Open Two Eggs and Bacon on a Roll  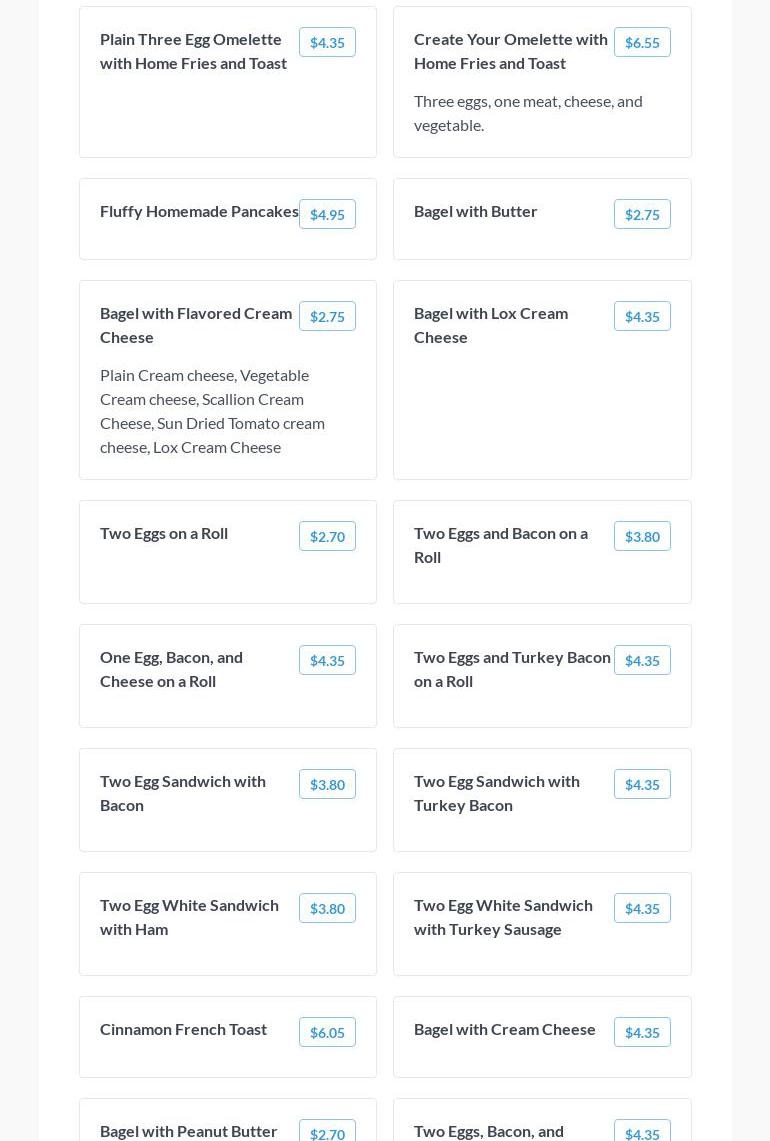[501, 545]
